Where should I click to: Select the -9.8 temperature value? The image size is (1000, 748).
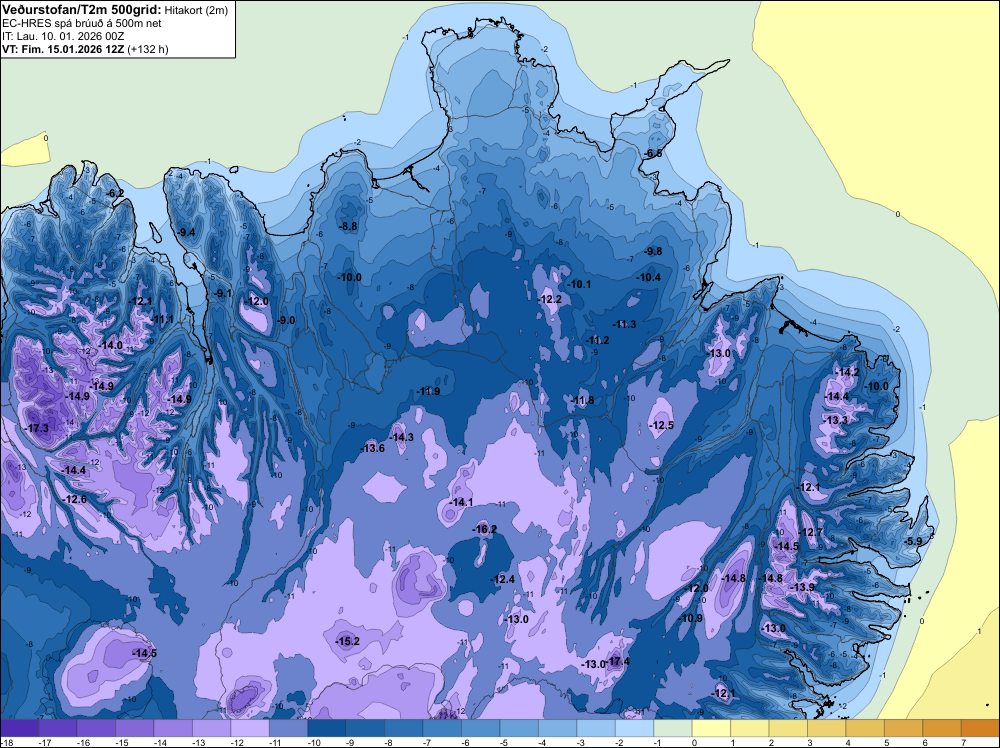click(x=653, y=251)
